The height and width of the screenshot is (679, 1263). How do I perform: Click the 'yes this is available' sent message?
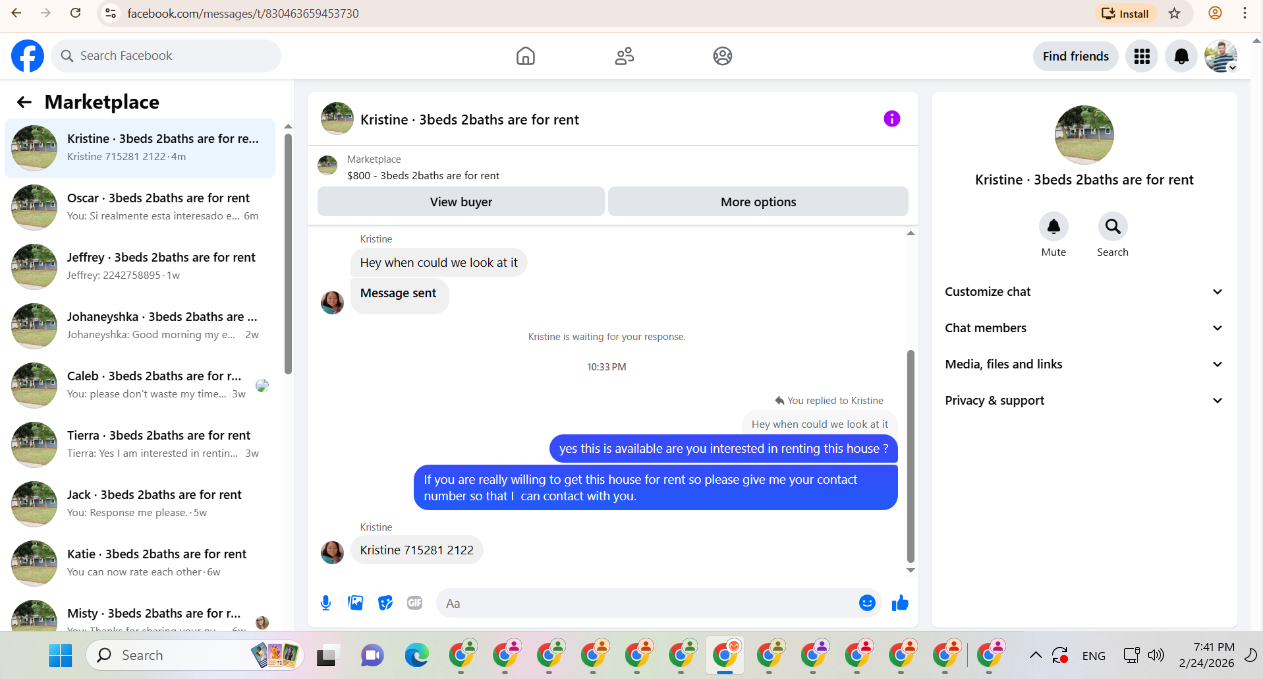click(724, 449)
